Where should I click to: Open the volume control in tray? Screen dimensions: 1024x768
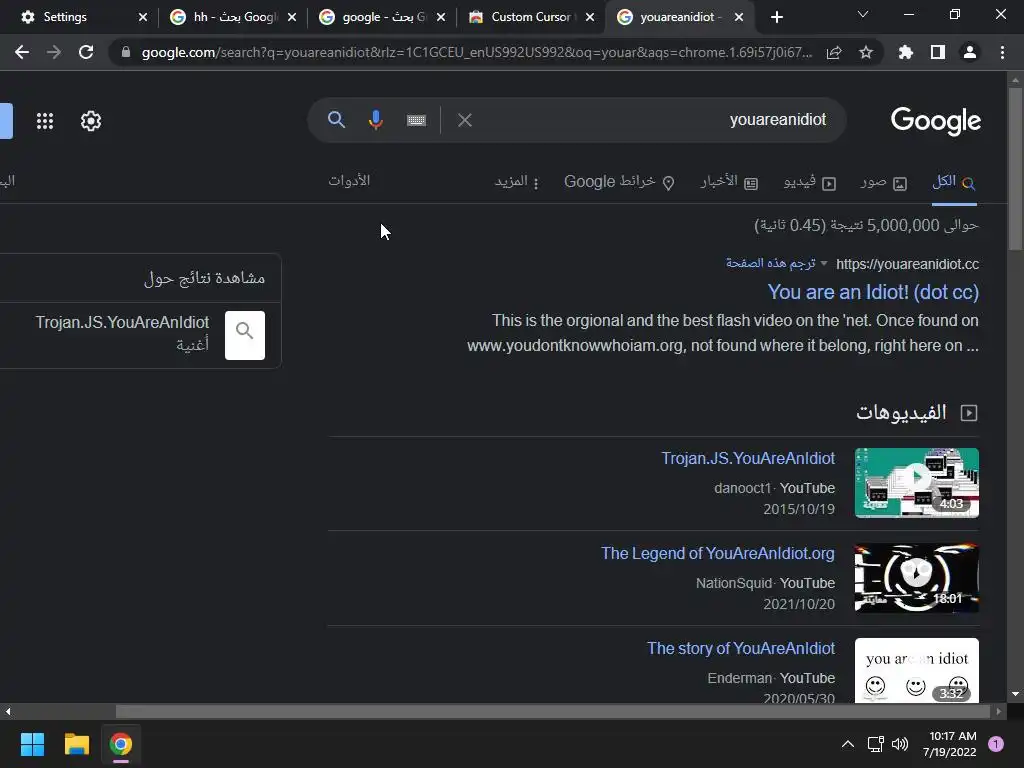(x=900, y=744)
